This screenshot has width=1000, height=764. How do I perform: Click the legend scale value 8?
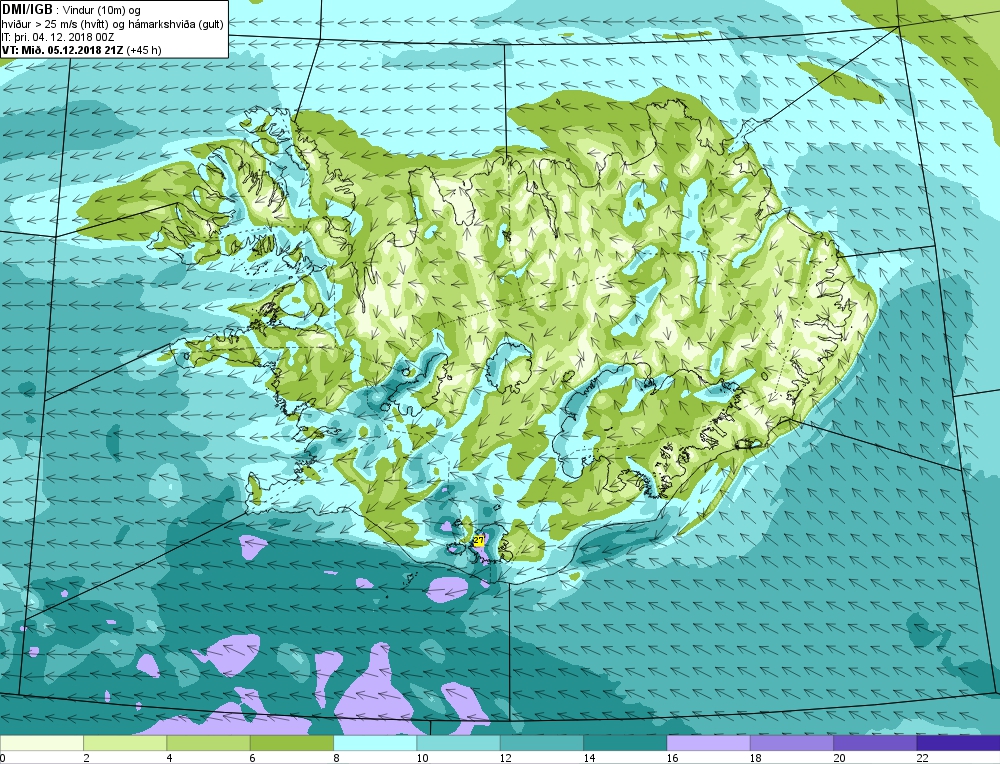point(336,758)
